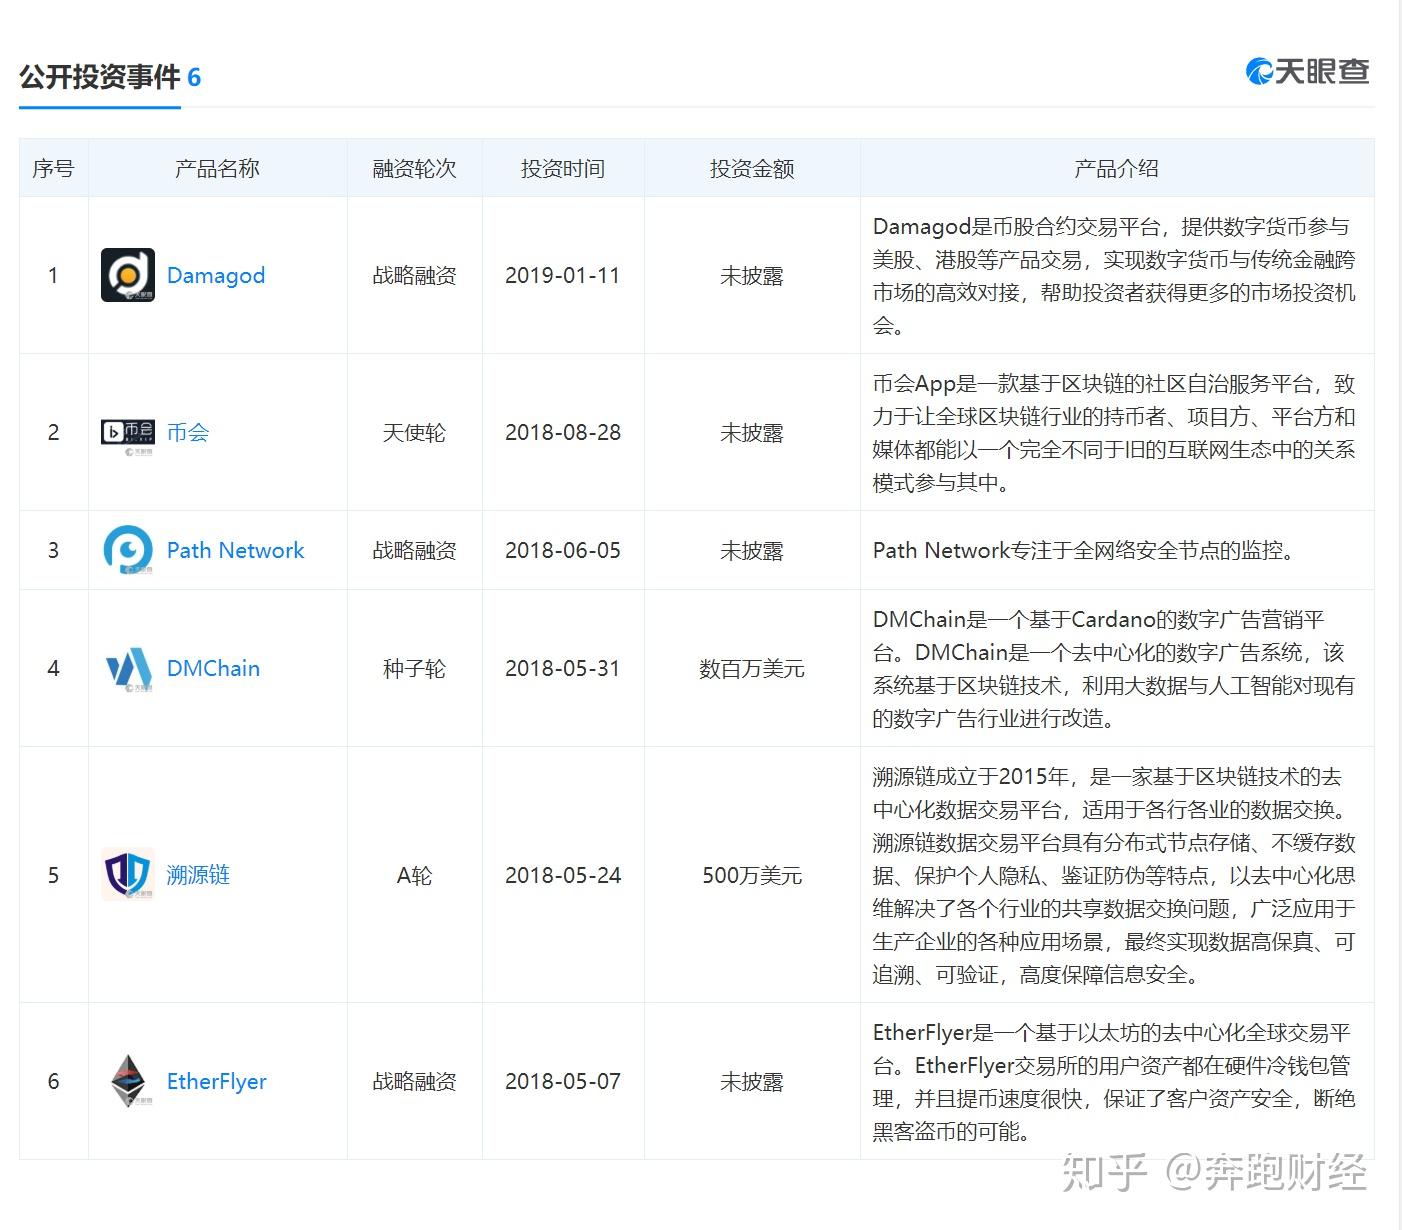The height and width of the screenshot is (1230, 1402).
Task: Click the date 2018-06-05
Action: click(x=563, y=550)
